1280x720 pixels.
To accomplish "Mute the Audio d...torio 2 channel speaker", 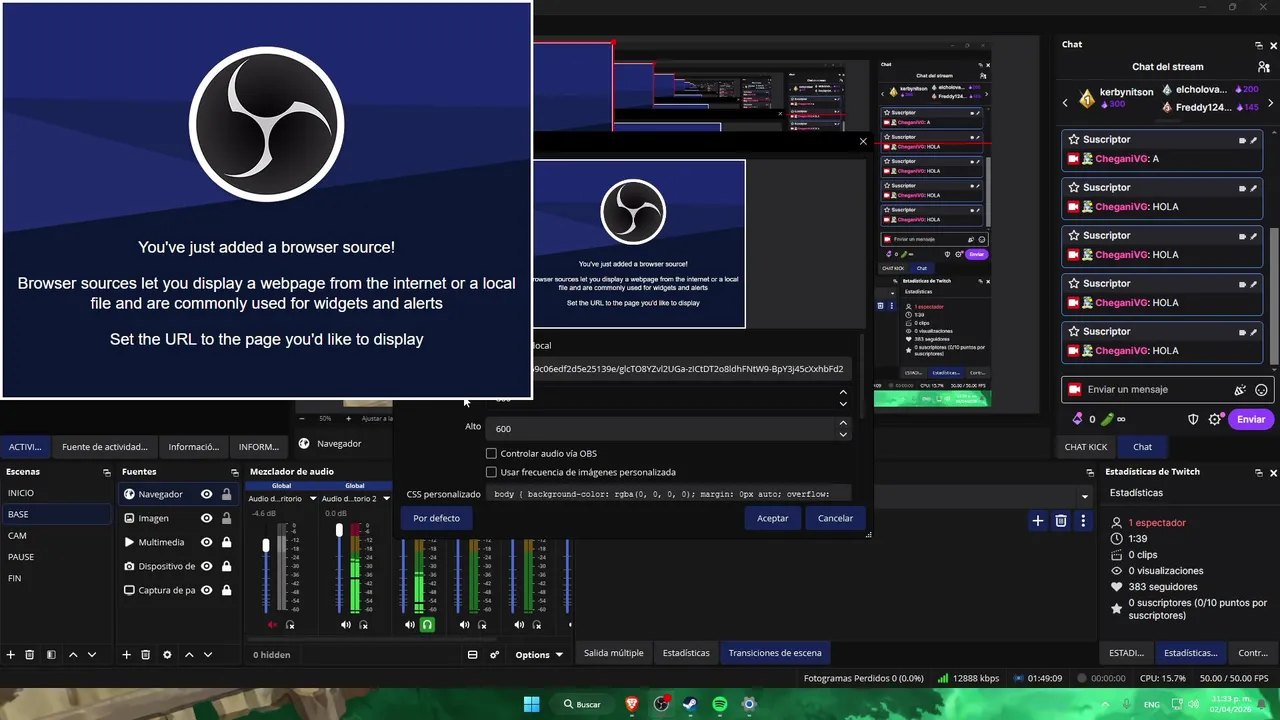I will [346, 625].
